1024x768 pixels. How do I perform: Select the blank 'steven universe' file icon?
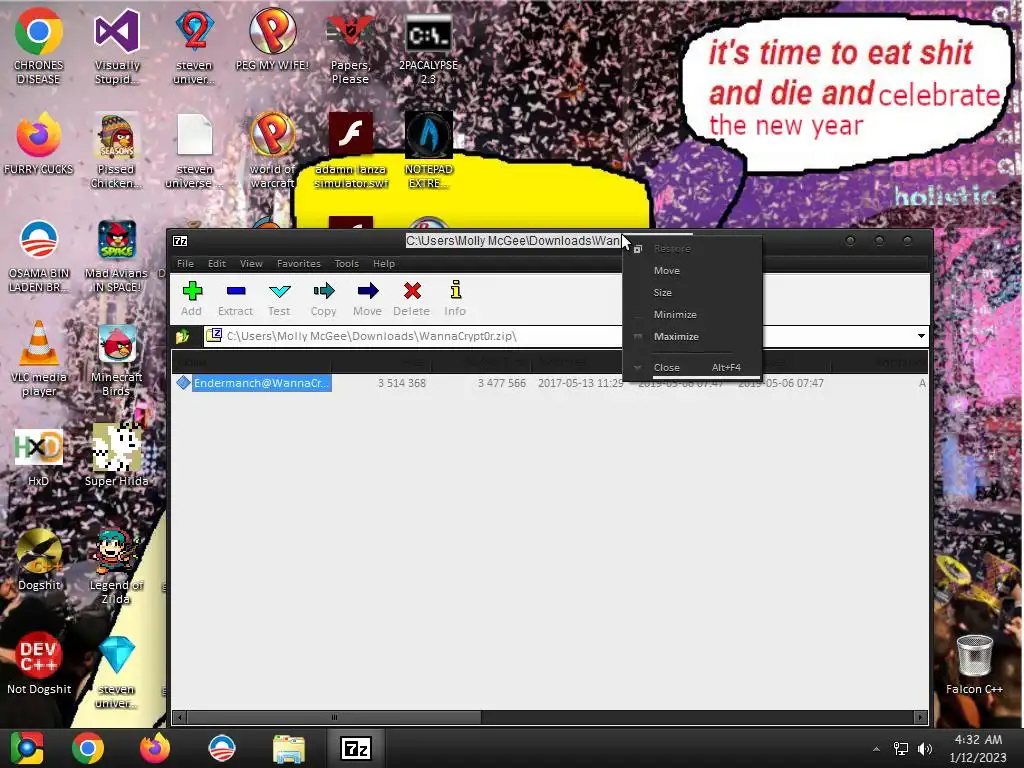(x=195, y=150)
